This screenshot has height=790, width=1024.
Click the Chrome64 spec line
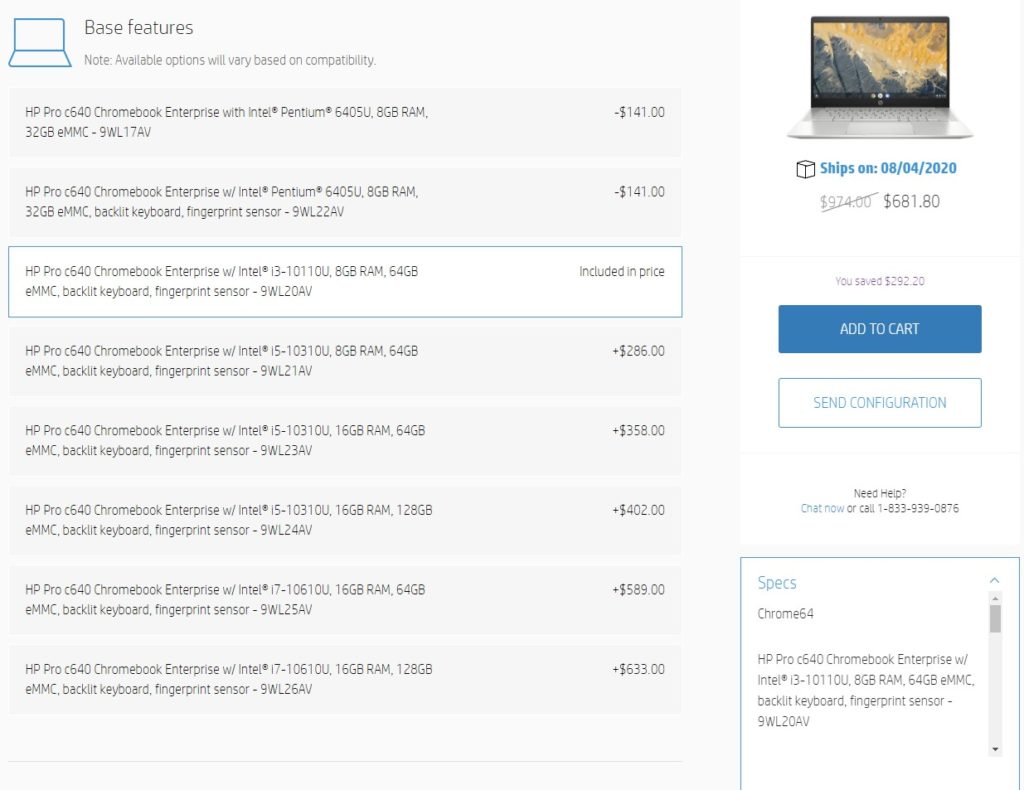(786, 614)
